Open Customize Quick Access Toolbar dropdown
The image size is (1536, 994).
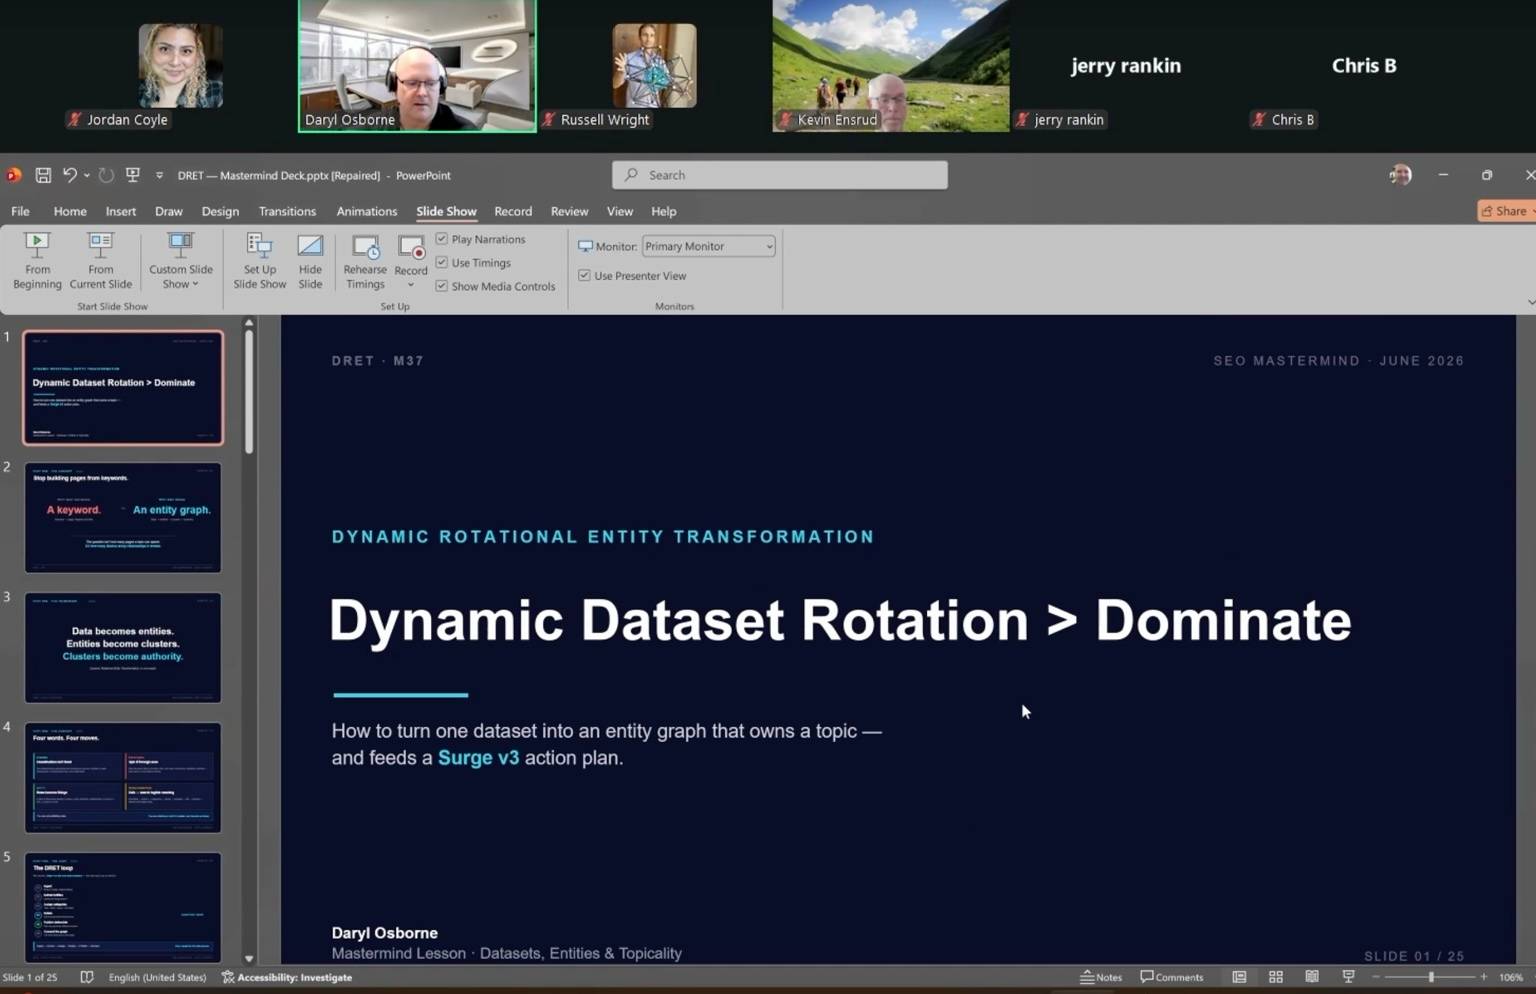tap(159, 175)
